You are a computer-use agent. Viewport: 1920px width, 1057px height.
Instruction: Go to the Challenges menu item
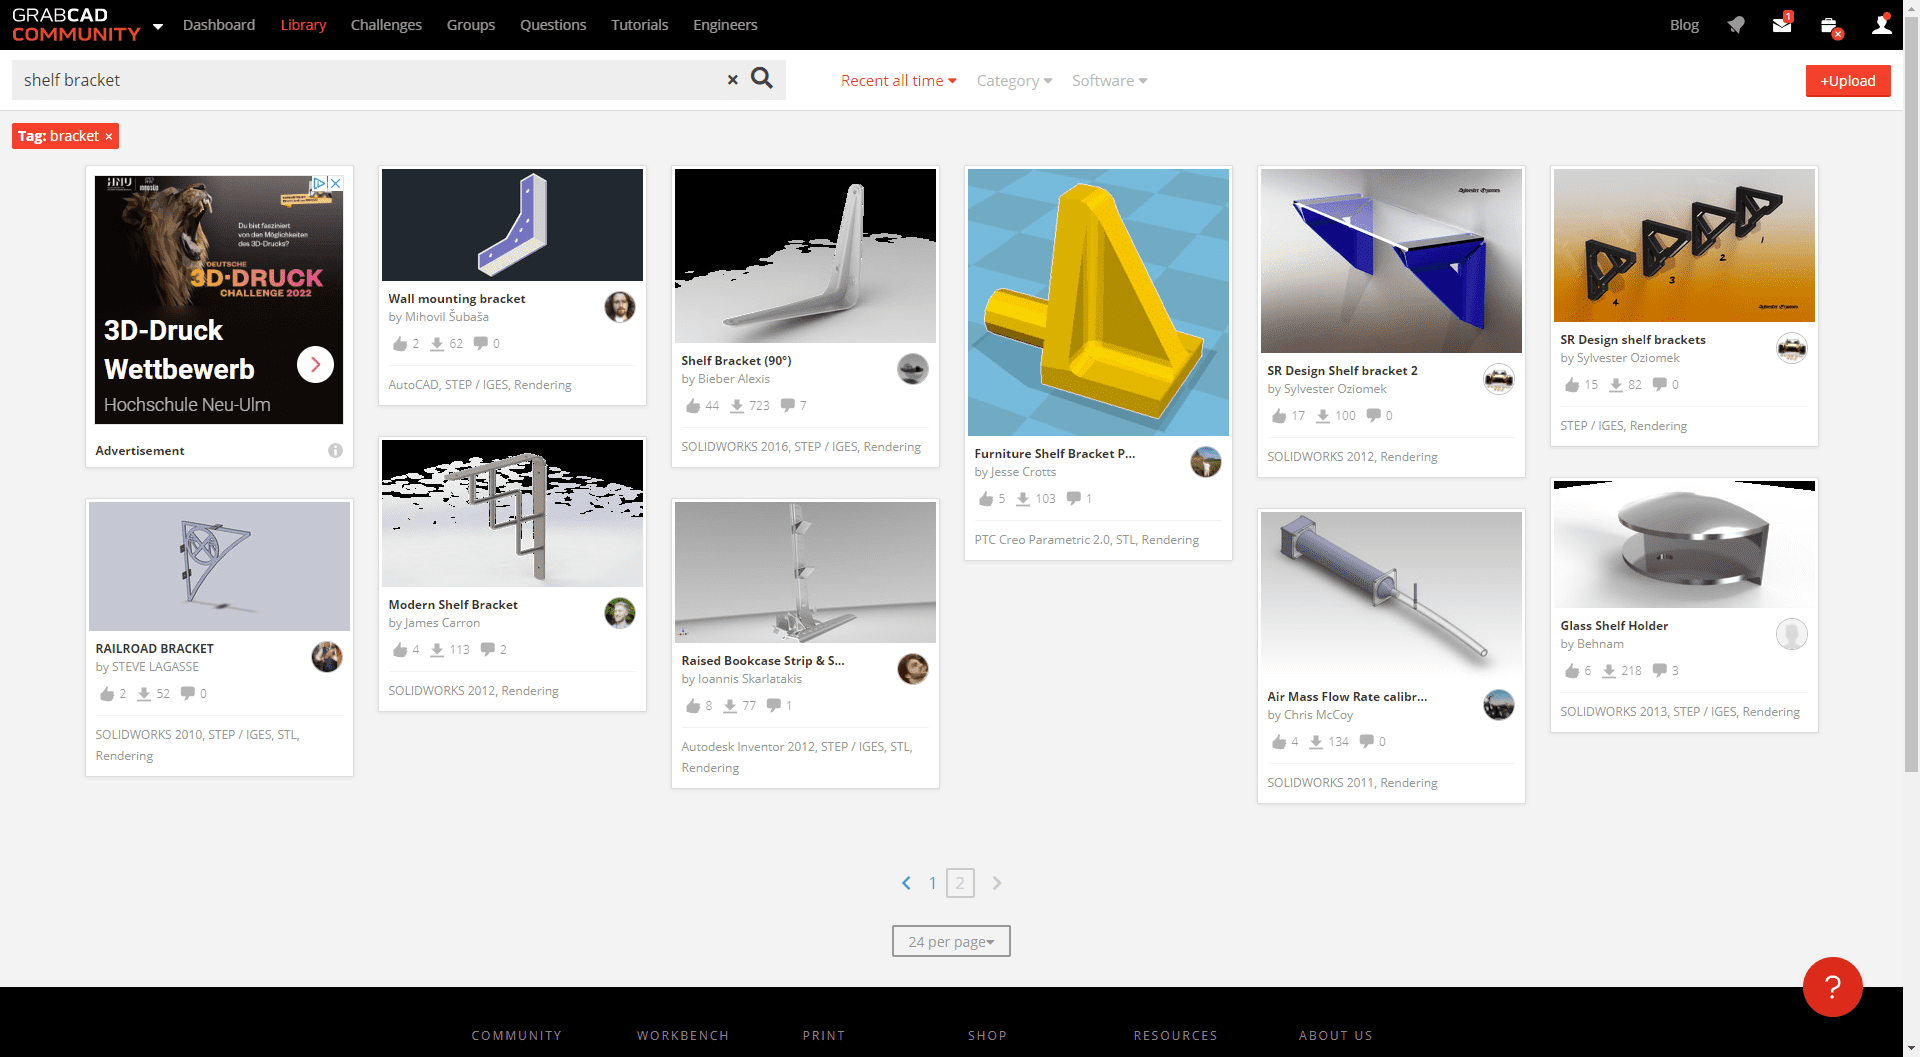pos(386,25)
